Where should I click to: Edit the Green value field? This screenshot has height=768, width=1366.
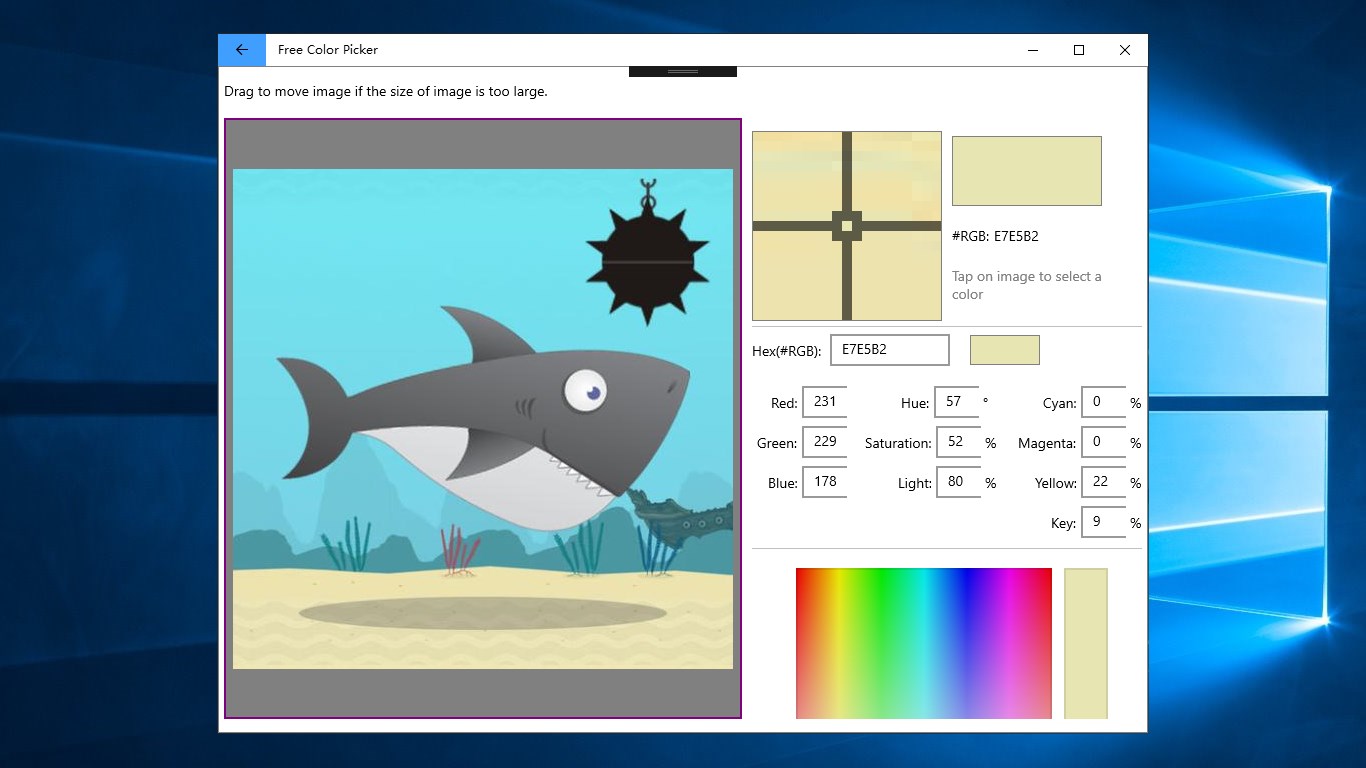click(x=825, y=442)
